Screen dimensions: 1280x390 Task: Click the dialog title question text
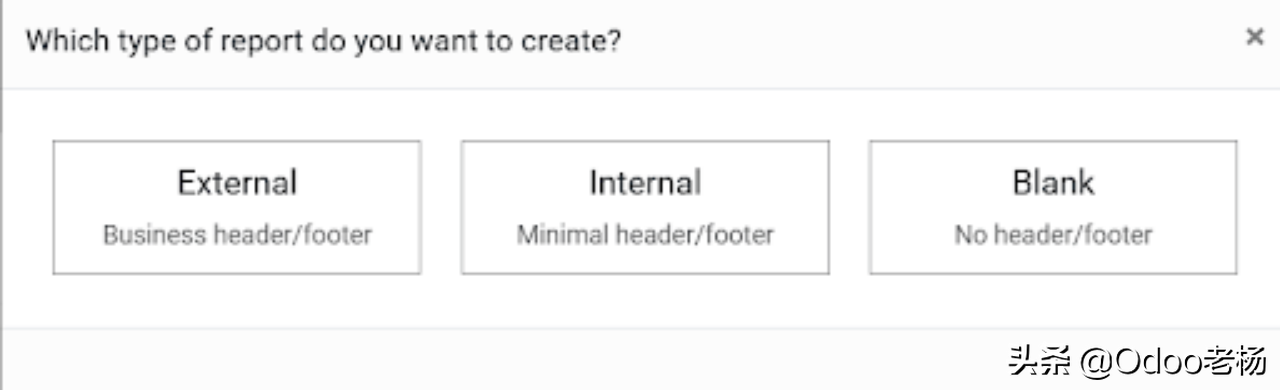(322, 42)
